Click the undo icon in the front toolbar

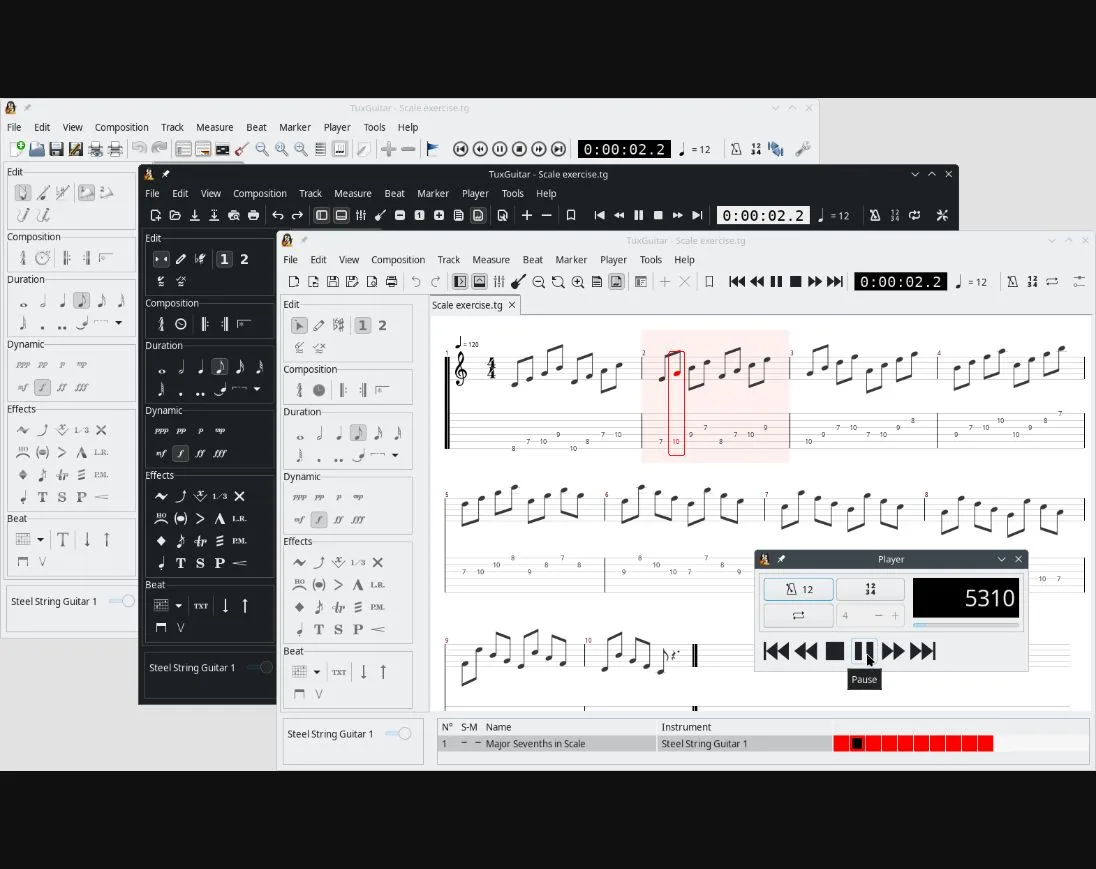[416, 282]
